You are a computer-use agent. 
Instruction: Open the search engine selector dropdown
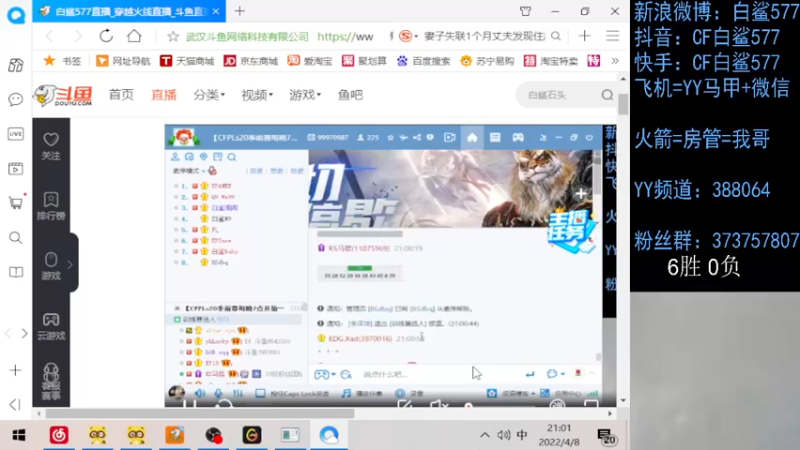coord(409,36)
